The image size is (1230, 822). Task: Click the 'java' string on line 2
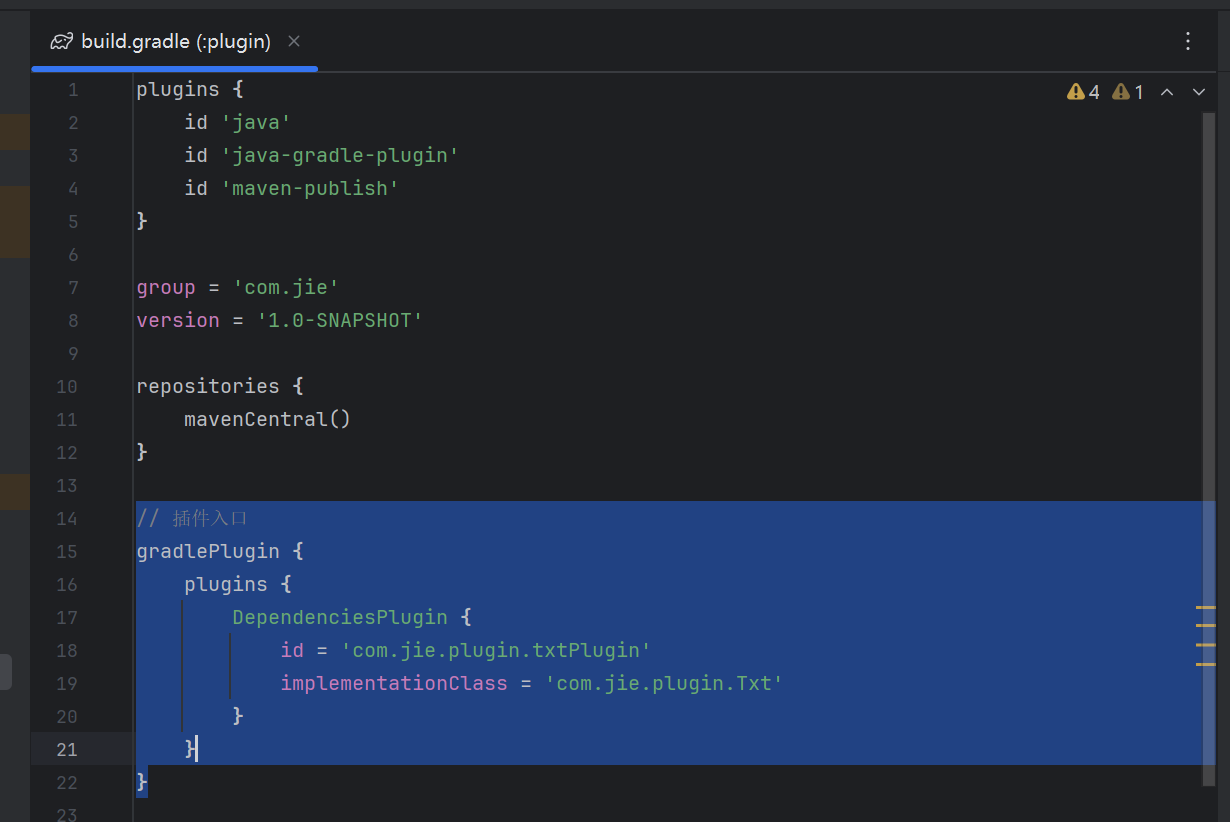(255, 122)
